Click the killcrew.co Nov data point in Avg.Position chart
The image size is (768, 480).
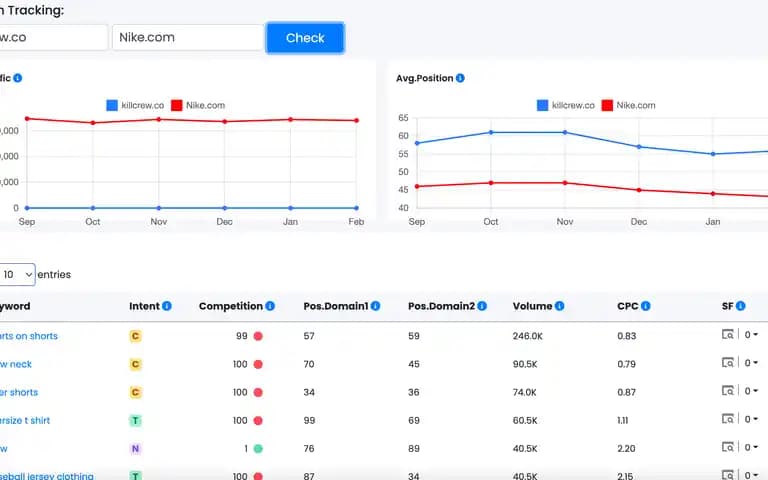[565, 132]
